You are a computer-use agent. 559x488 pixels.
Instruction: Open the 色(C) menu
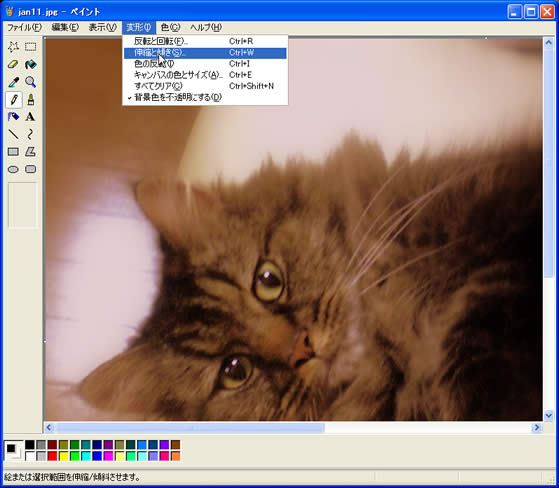tap(170, 27)
